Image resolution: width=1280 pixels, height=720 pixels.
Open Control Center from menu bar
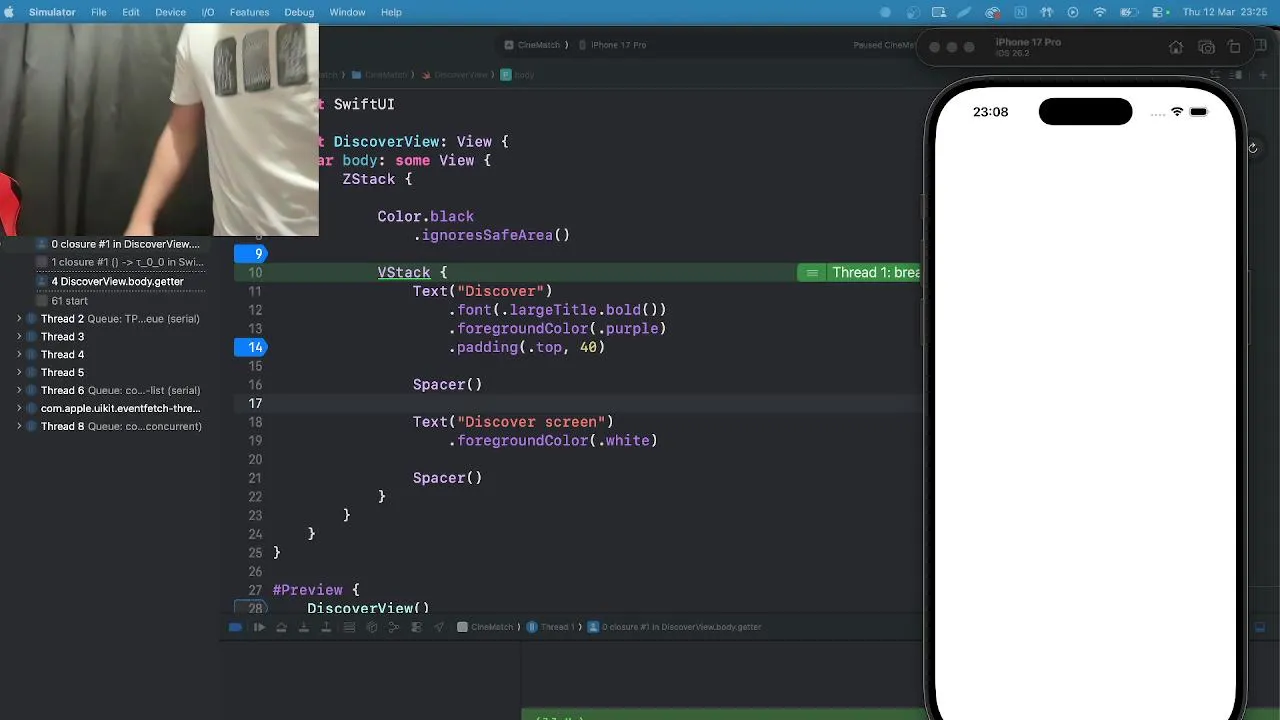(1160, 12)
